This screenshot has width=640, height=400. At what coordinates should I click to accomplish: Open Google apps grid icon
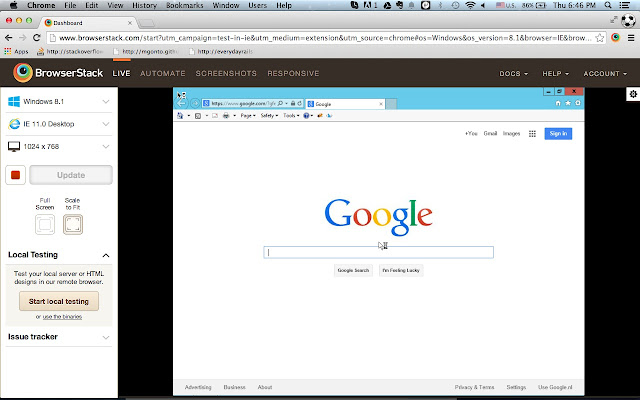532,133
